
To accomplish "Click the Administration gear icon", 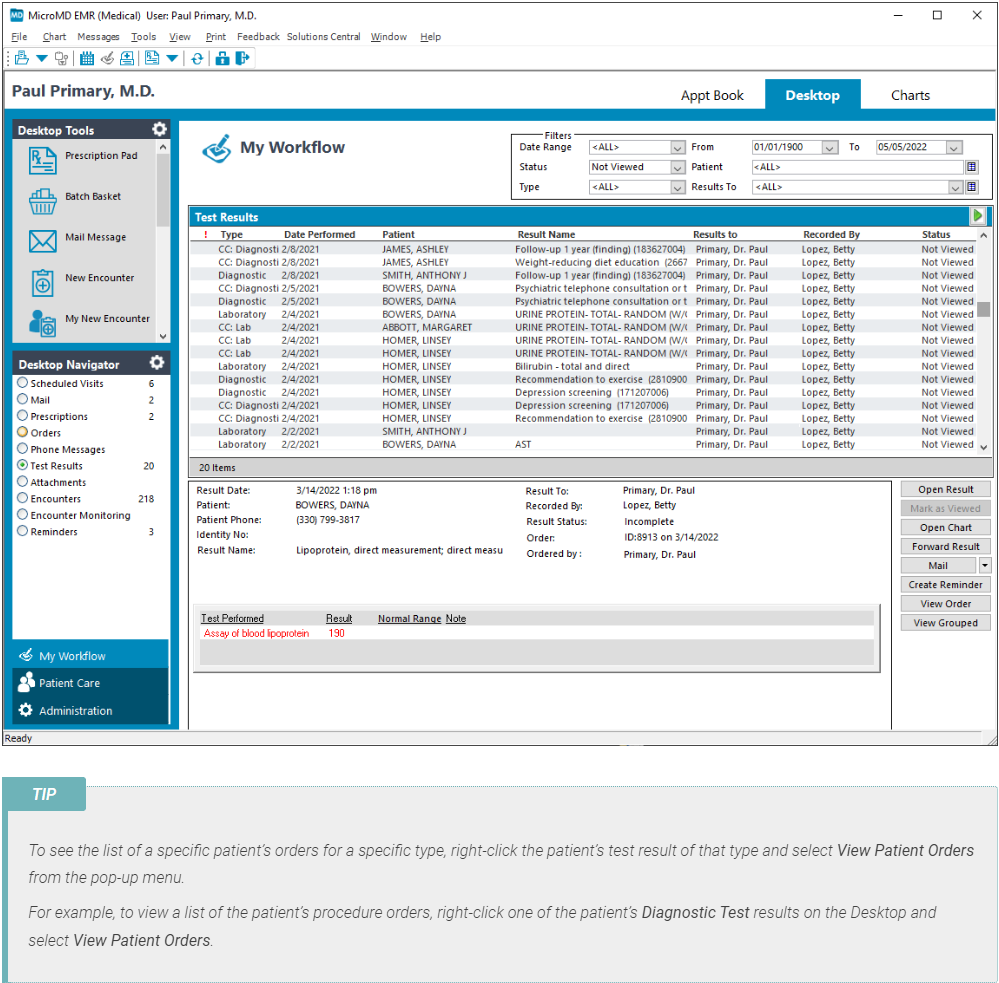I will pos(25,710).
